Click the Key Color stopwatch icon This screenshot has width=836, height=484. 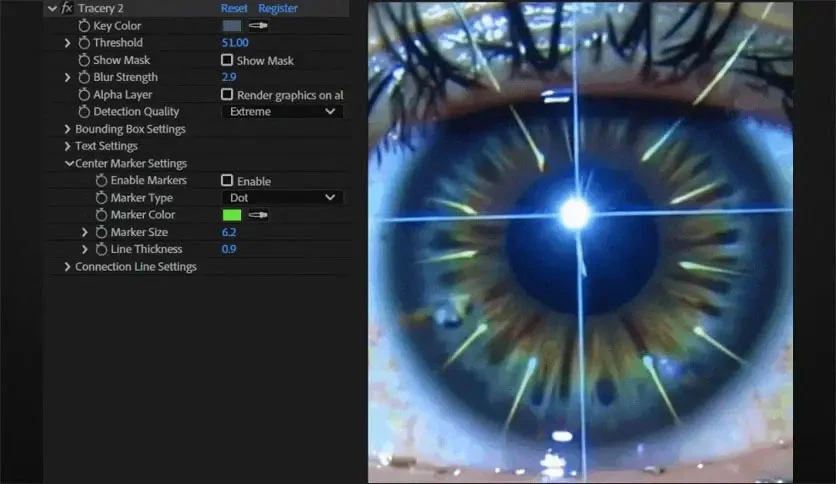click(x=84, y=26)
